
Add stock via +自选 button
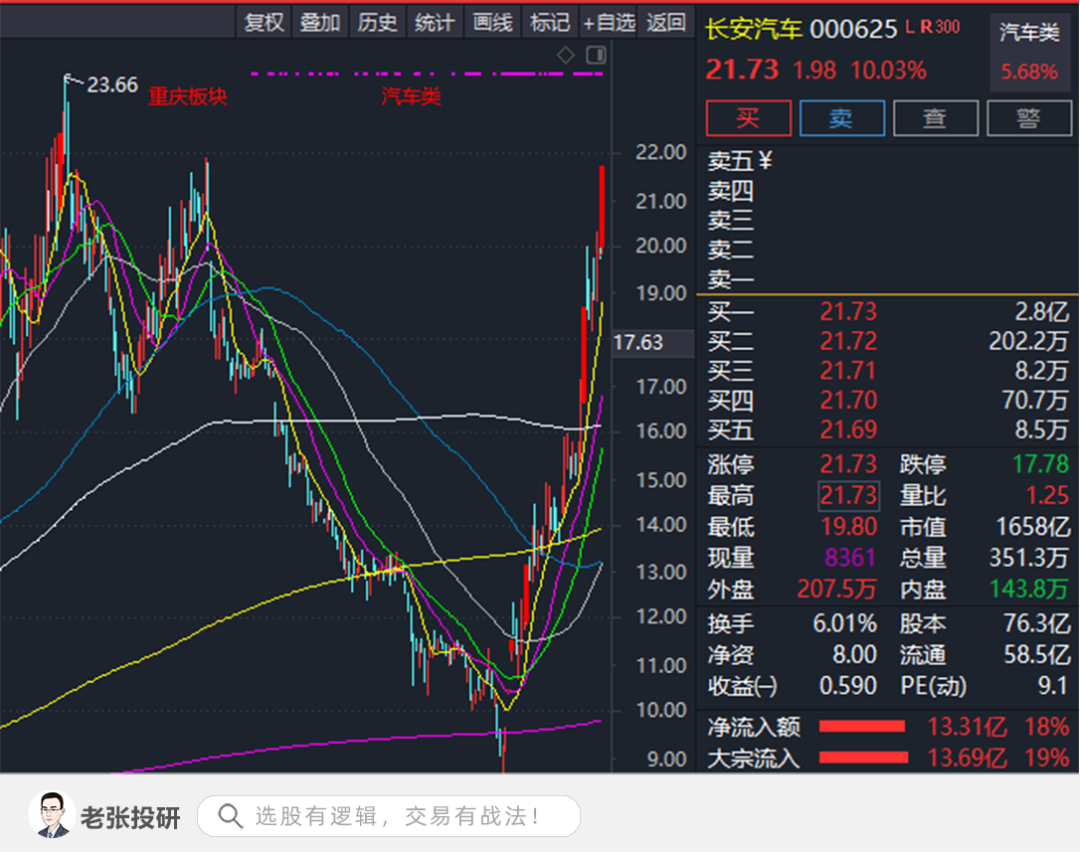[608, 22]
